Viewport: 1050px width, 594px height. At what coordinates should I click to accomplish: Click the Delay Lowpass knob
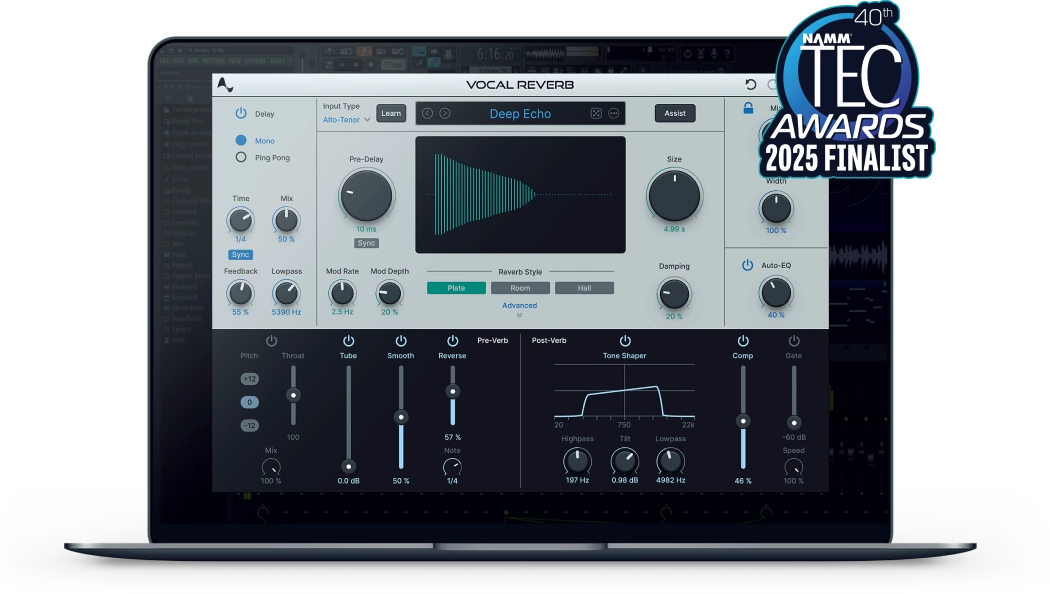click(286, 293)
